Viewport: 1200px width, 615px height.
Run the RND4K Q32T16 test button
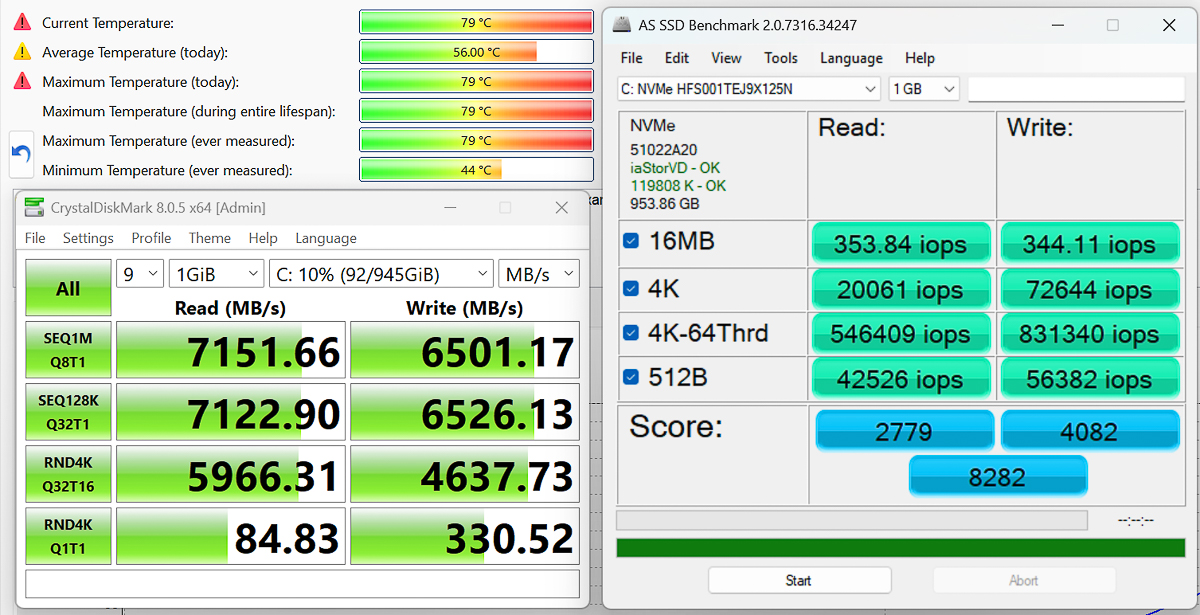click(68, 475)
